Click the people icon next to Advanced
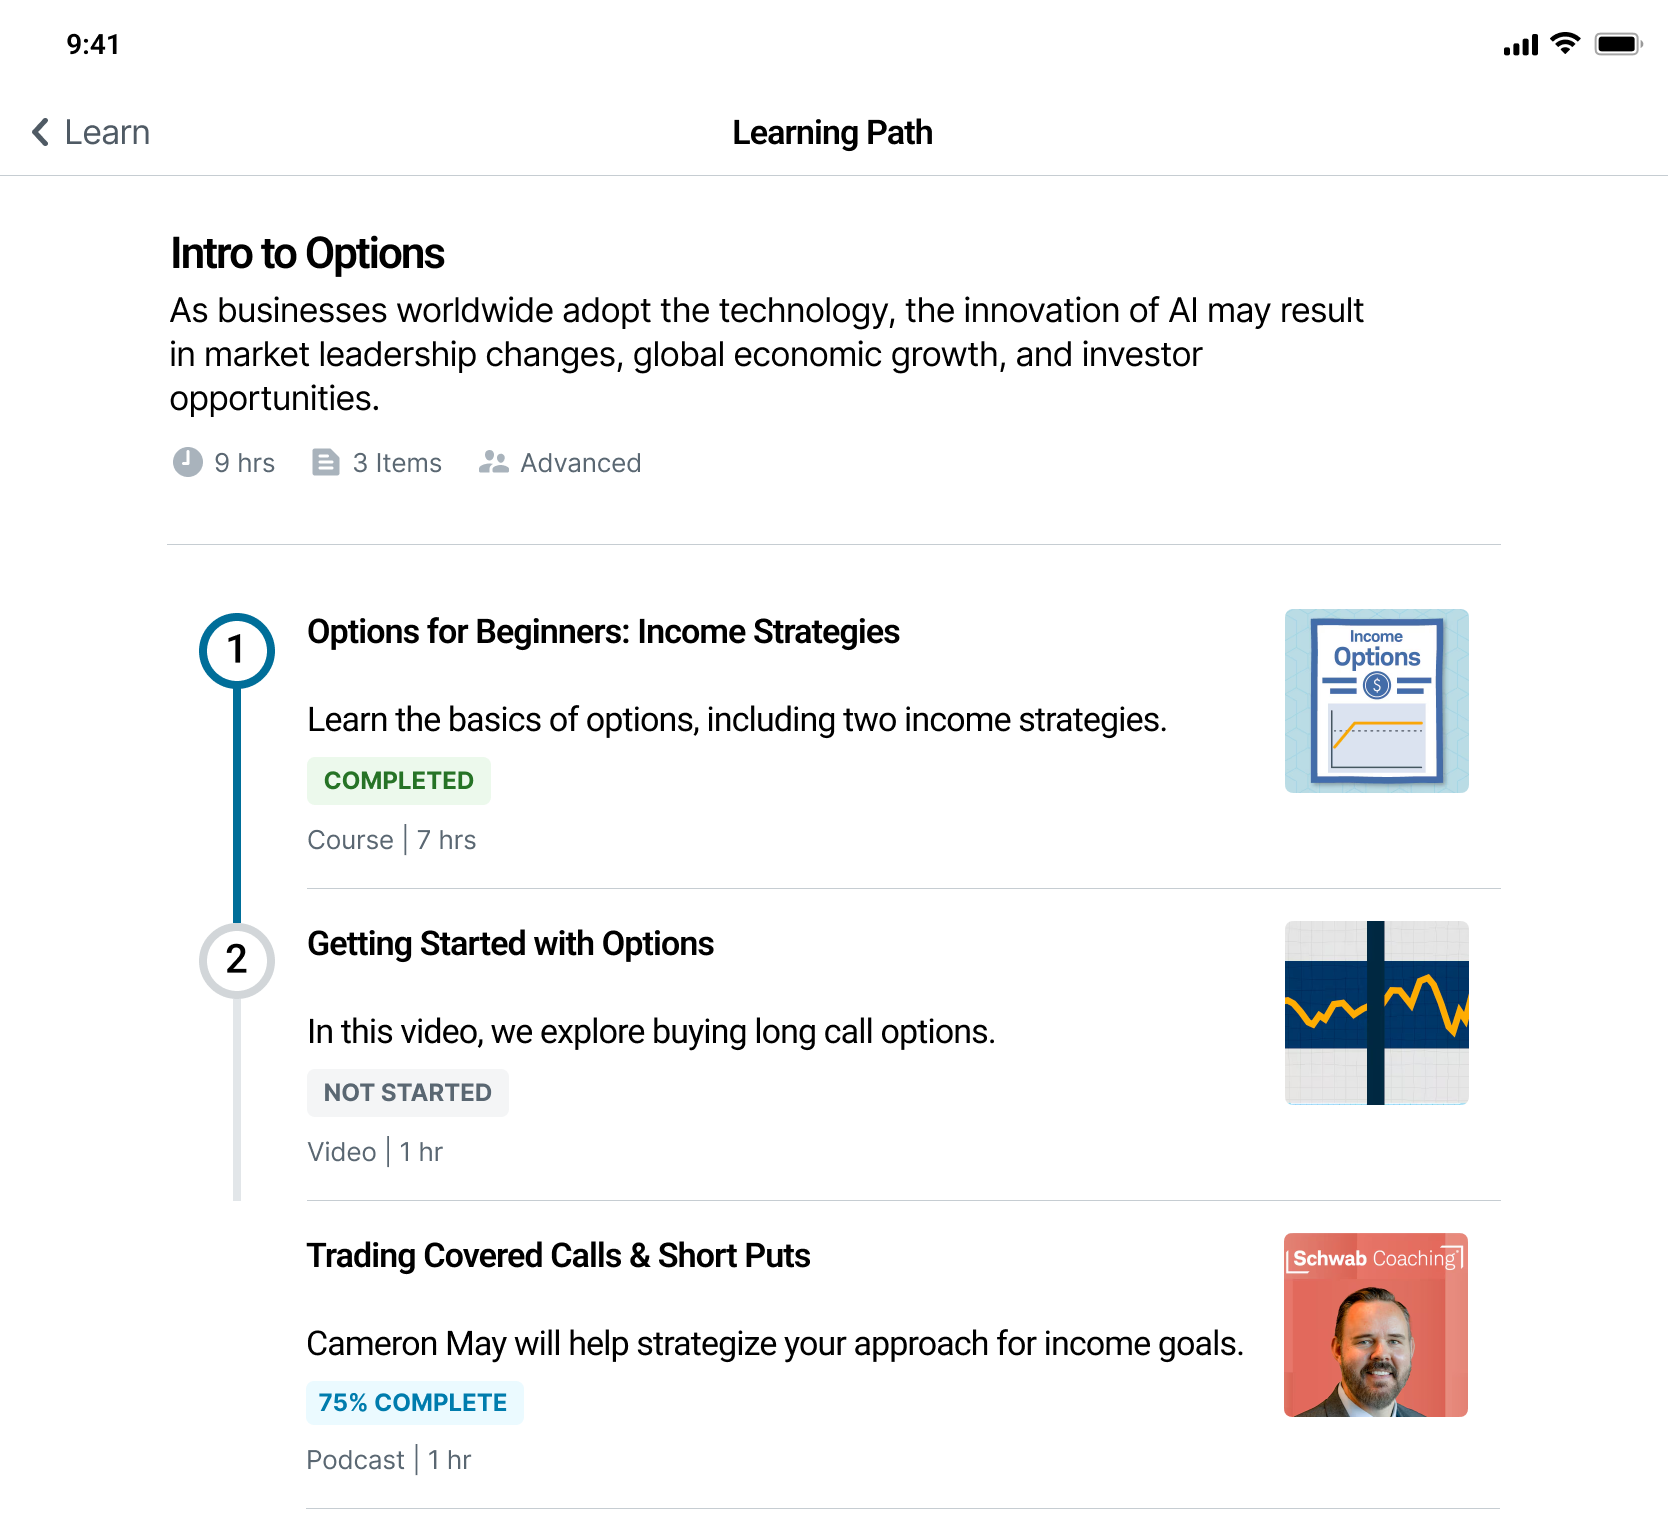Viewport: 1668px width, 1524px height. (493, 462)
